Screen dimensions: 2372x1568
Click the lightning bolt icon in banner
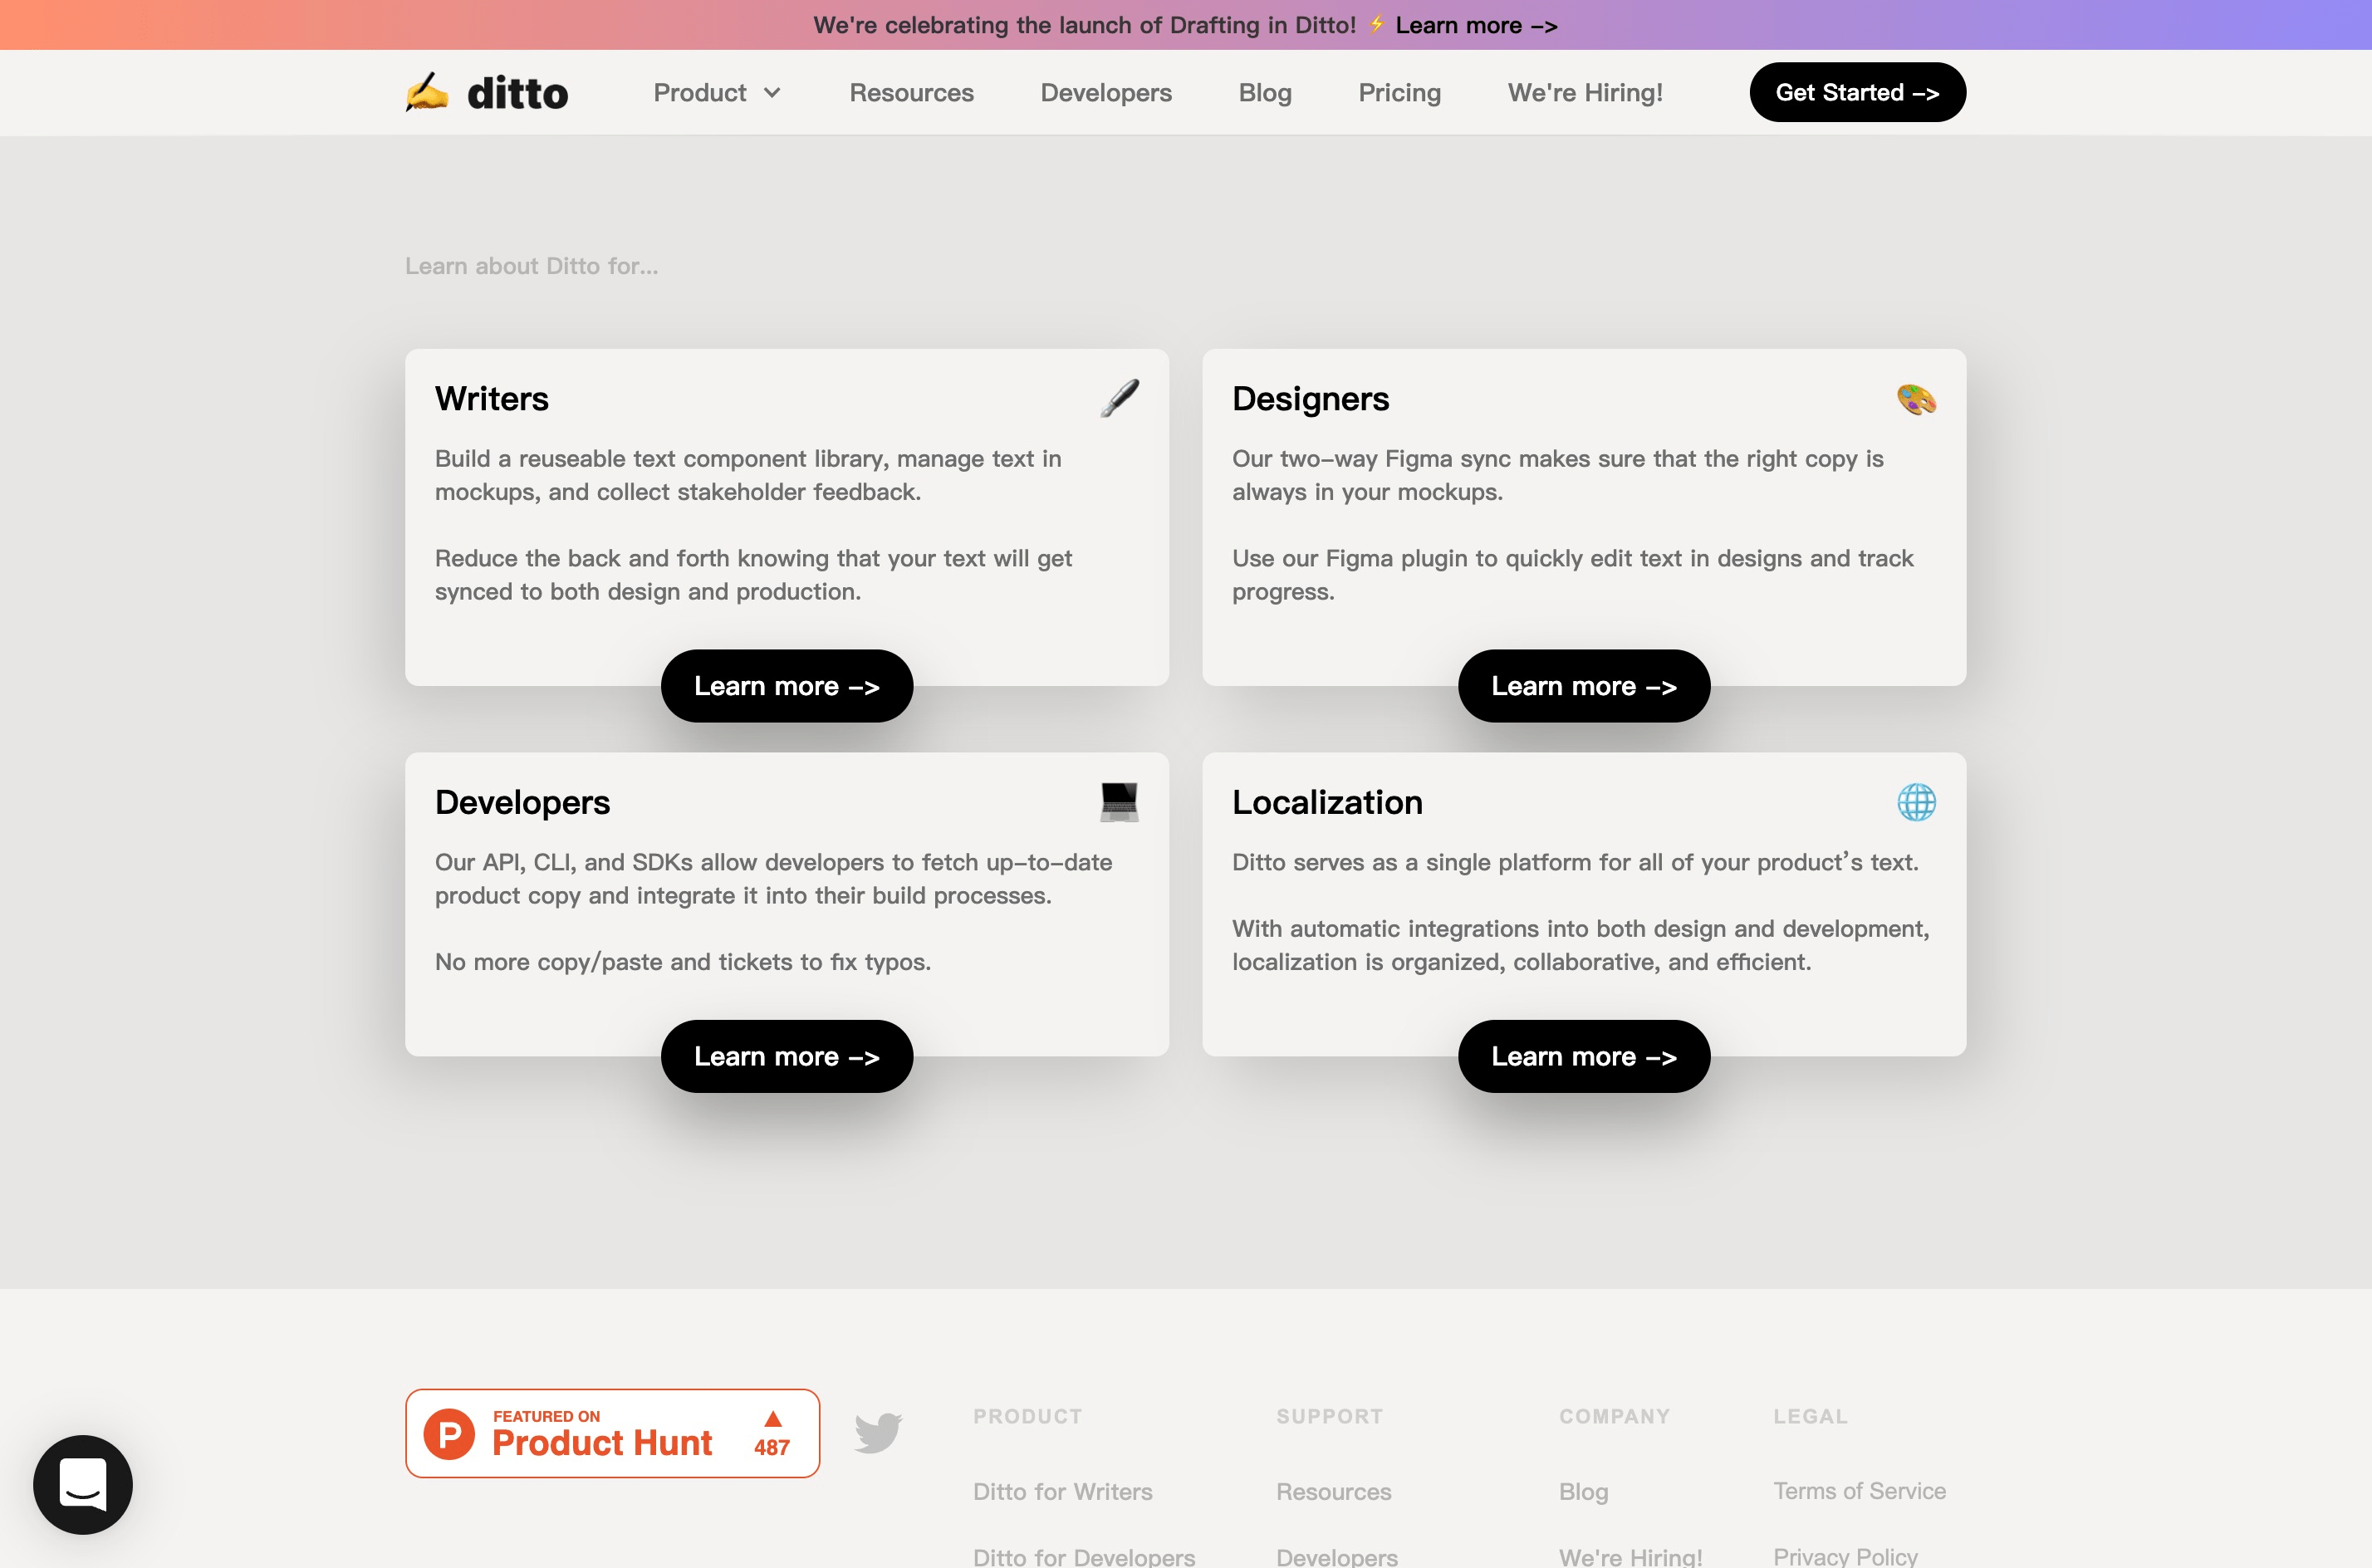[x=1376, y=24]
